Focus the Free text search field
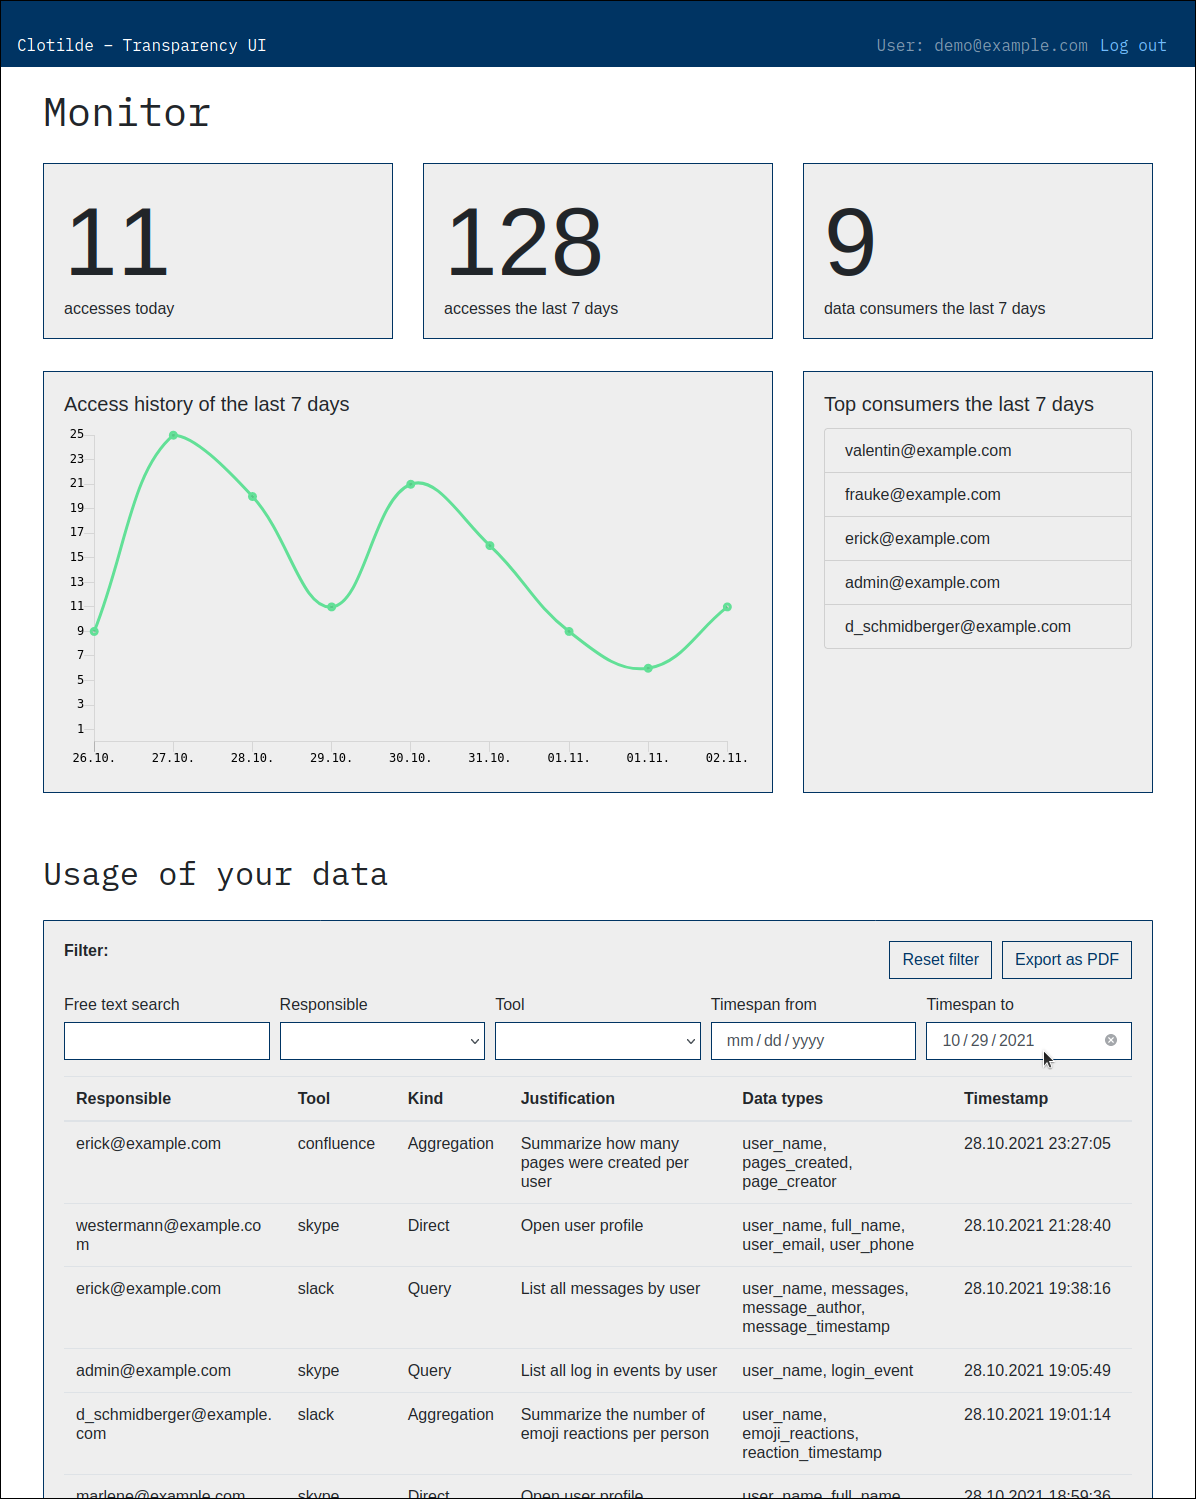Image resolution: width=1196 pixels, height=1499 pixels. (x=167, y=1040)
